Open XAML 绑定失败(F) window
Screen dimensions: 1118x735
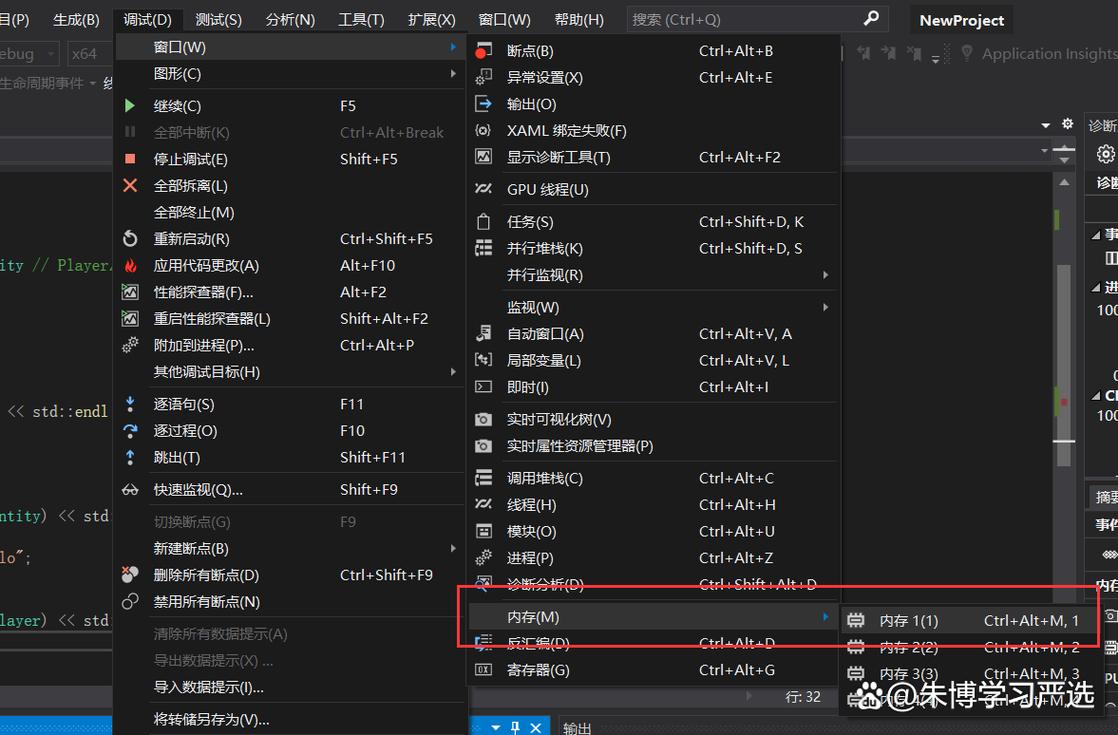pos(653,130)
